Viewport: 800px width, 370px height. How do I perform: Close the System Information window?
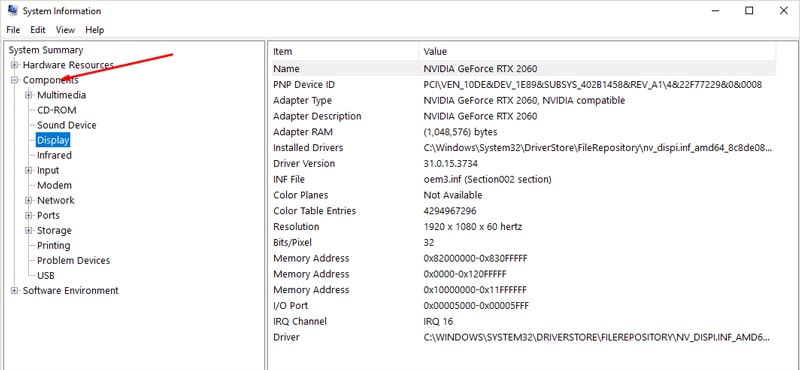784,11
